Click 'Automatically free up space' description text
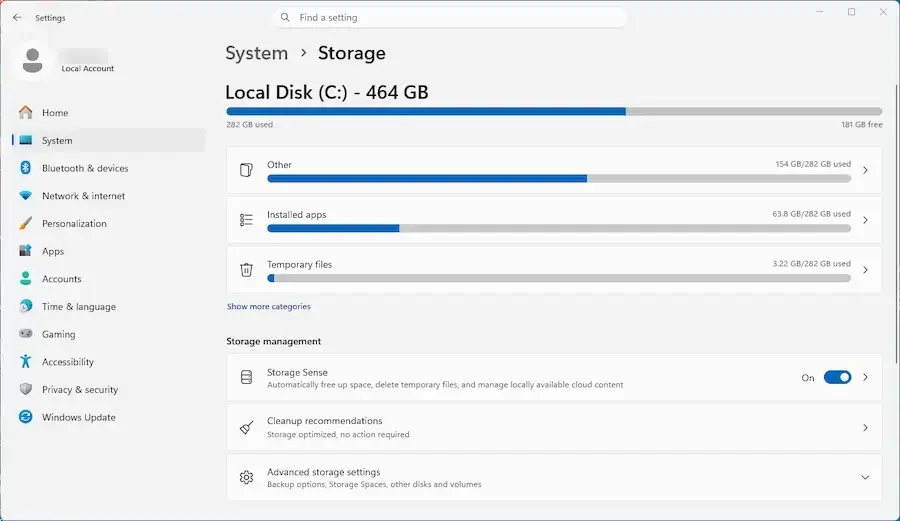Viewport: 900px width, 521px height. click(445, 384)
